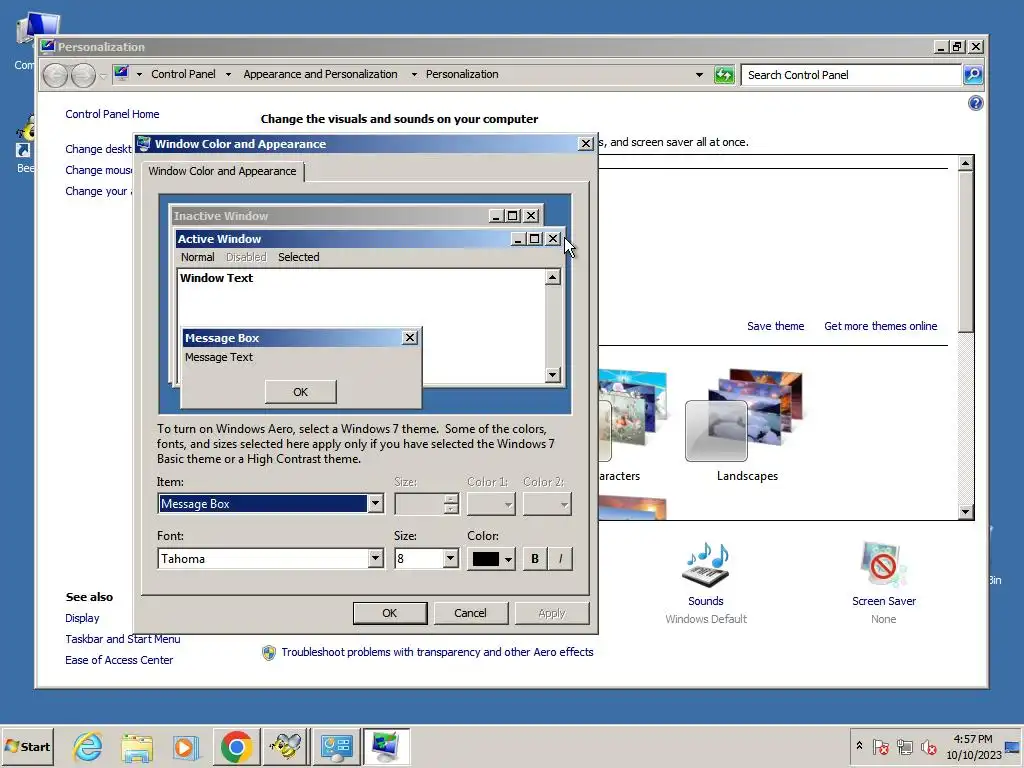Click the Show desktop tray icon

pos(1013,746)
